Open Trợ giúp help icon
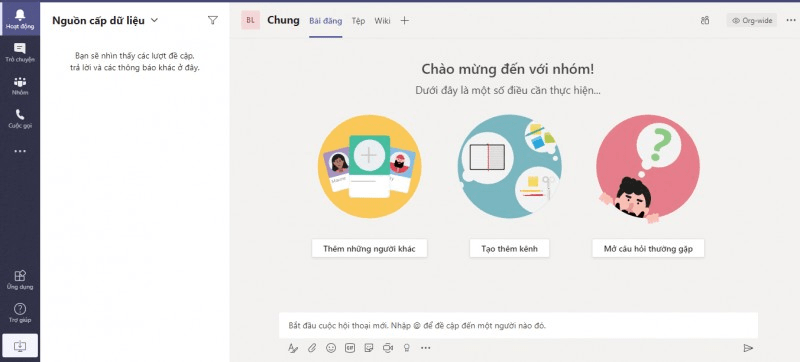Image resolution: width=800 pixels, height=362 pixels. click(x=20, y=313)
